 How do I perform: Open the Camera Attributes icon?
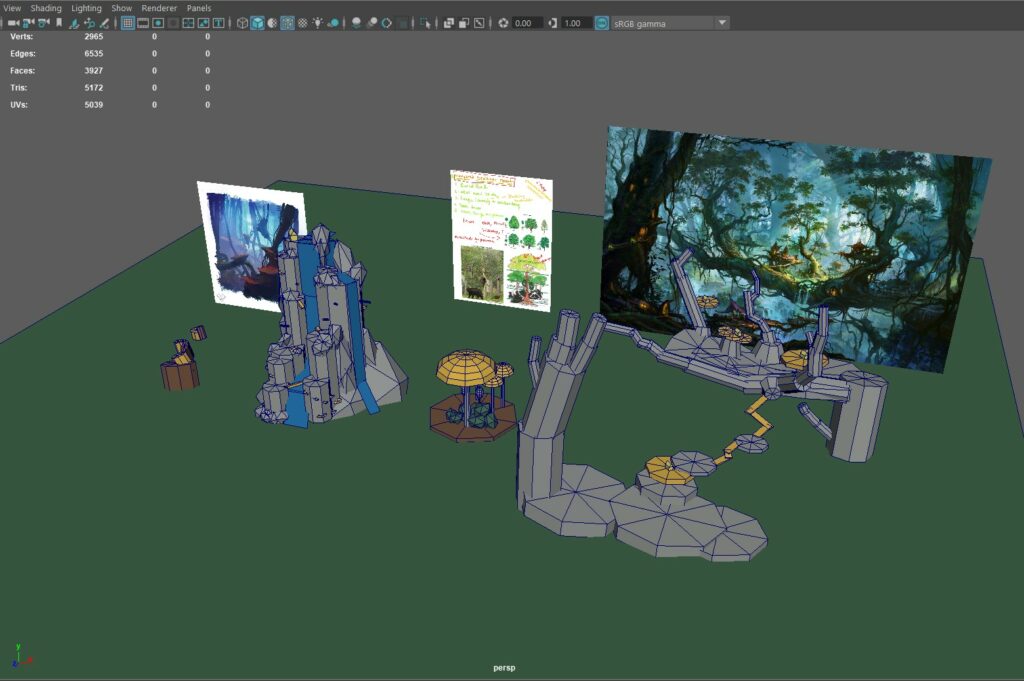tap(44, 23)
